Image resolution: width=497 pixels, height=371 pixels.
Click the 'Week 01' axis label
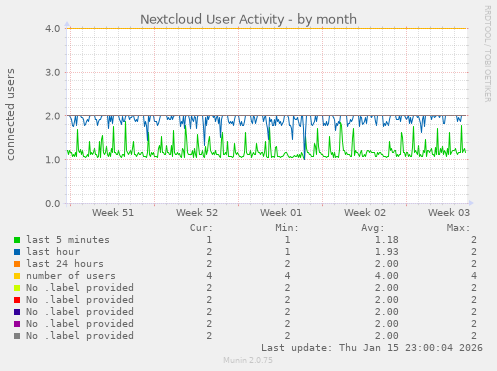(281, 213)
